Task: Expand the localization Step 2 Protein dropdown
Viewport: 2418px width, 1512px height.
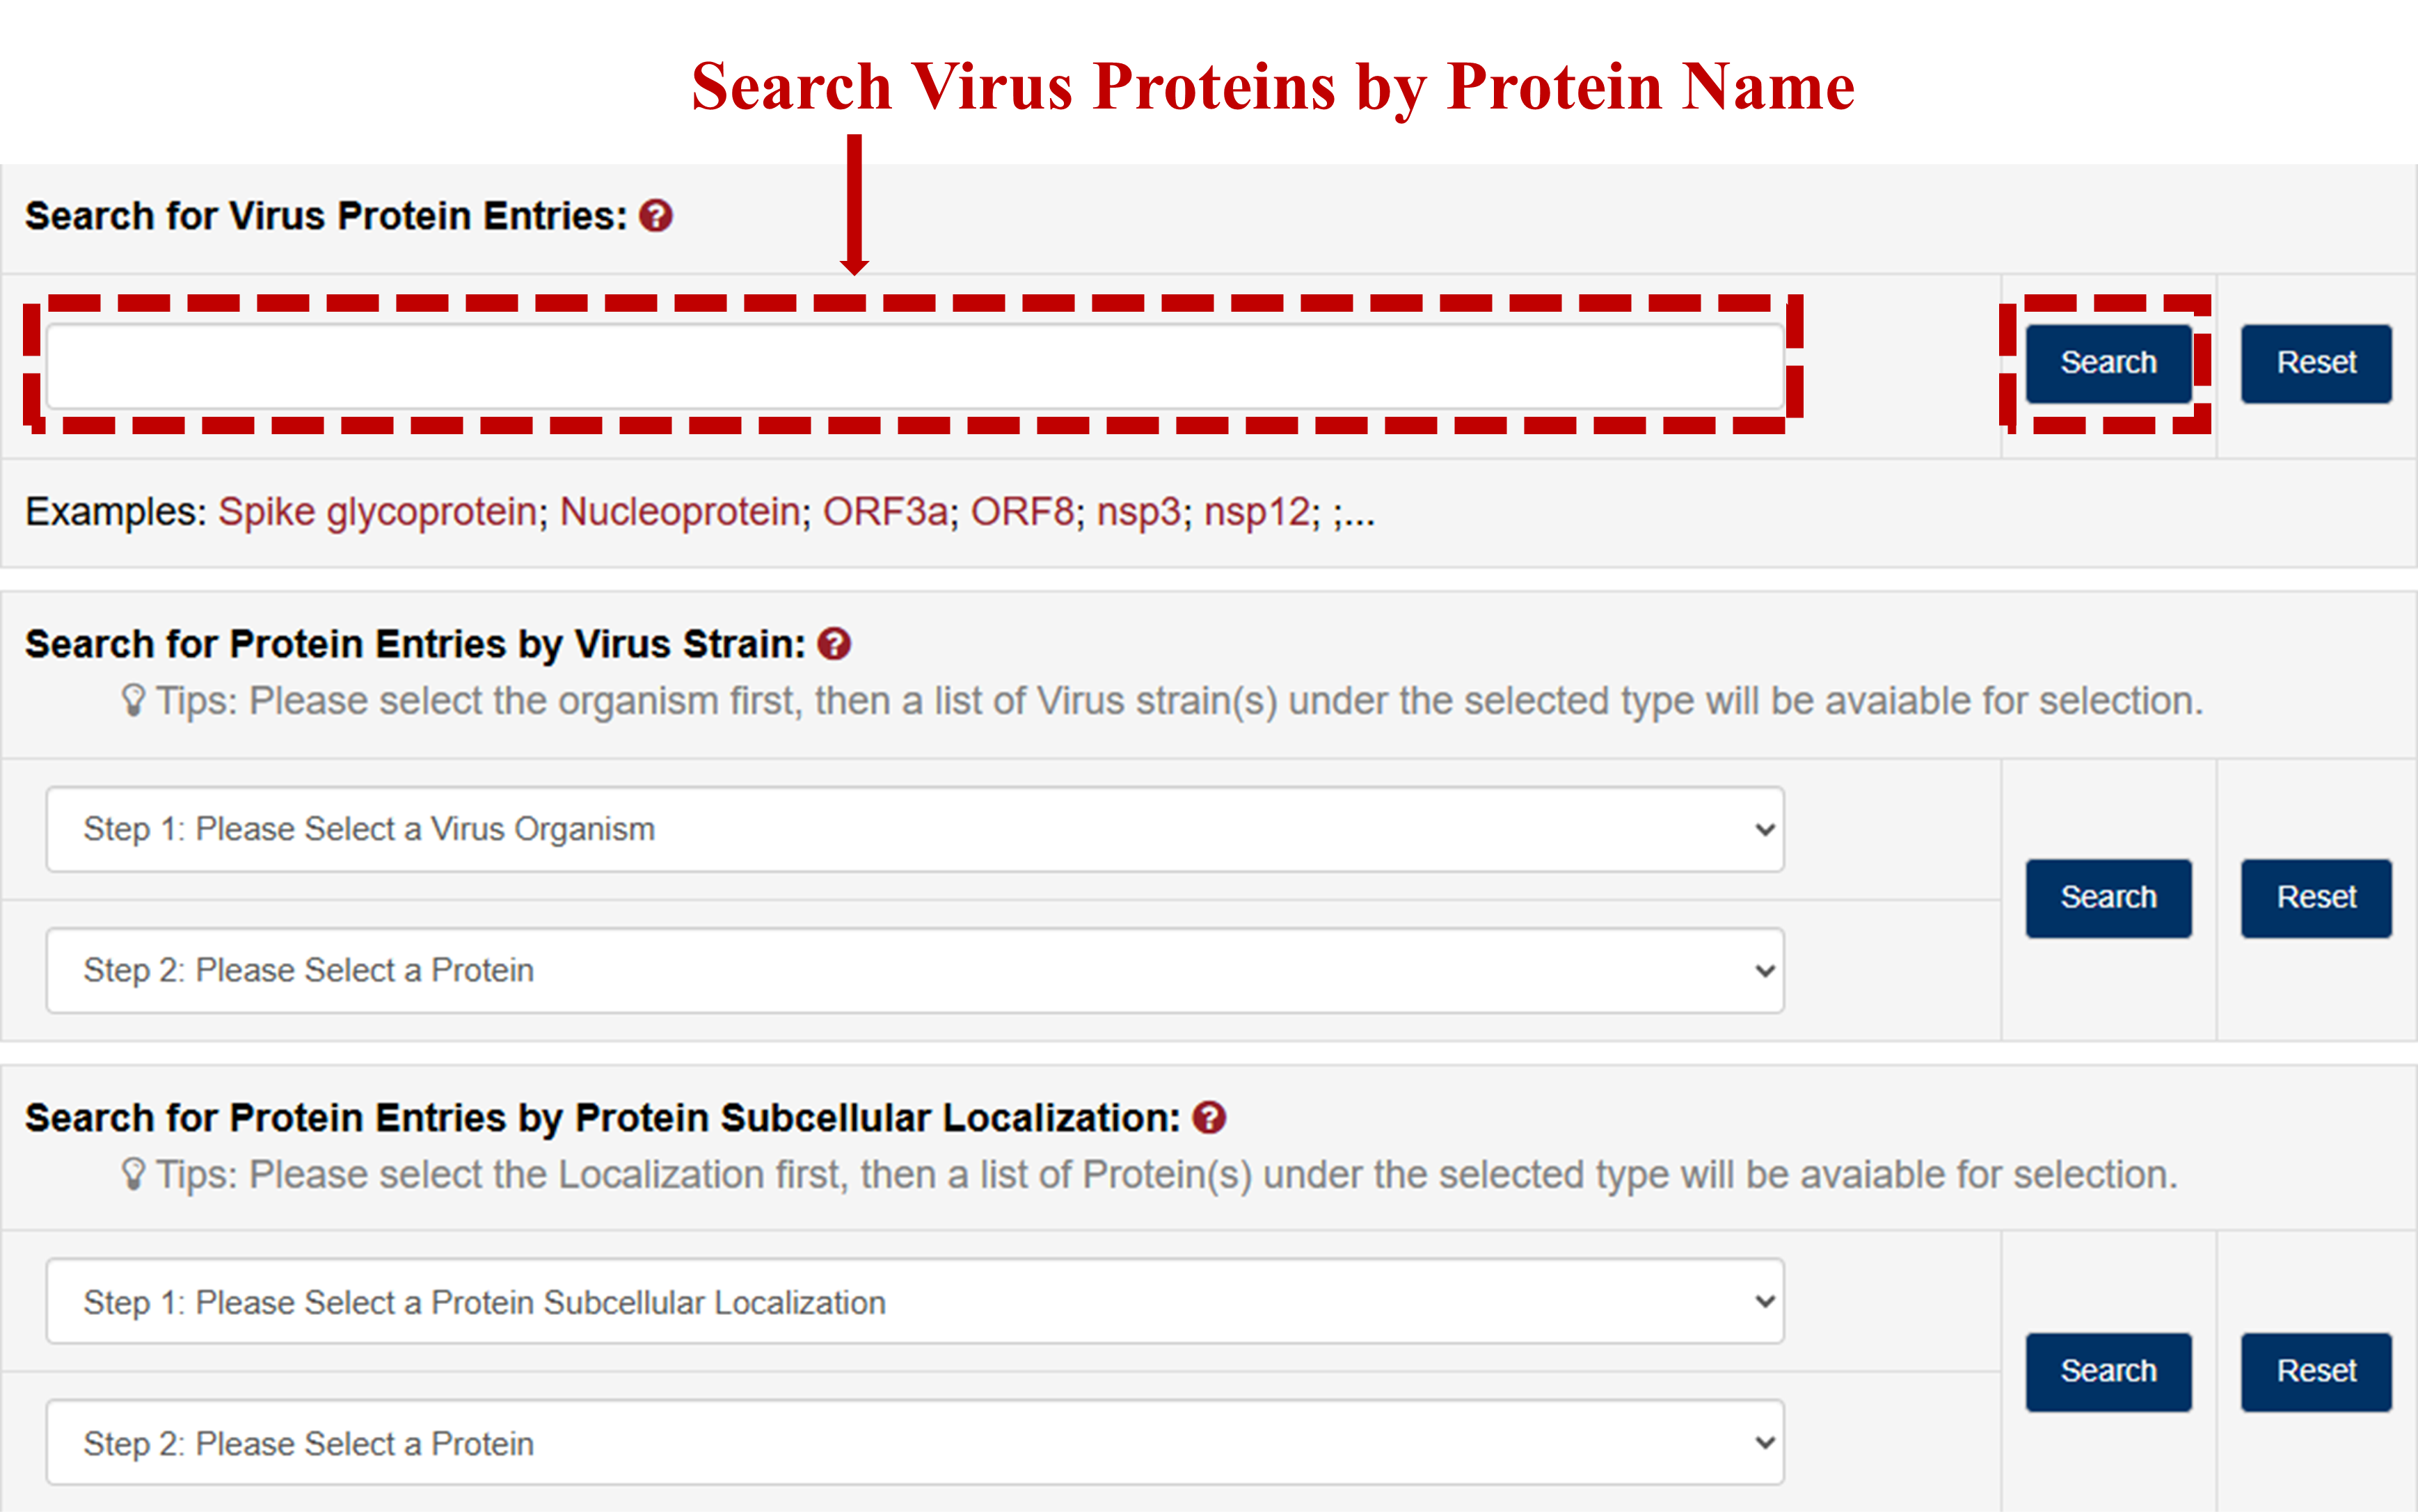Action: [914, 1443]
